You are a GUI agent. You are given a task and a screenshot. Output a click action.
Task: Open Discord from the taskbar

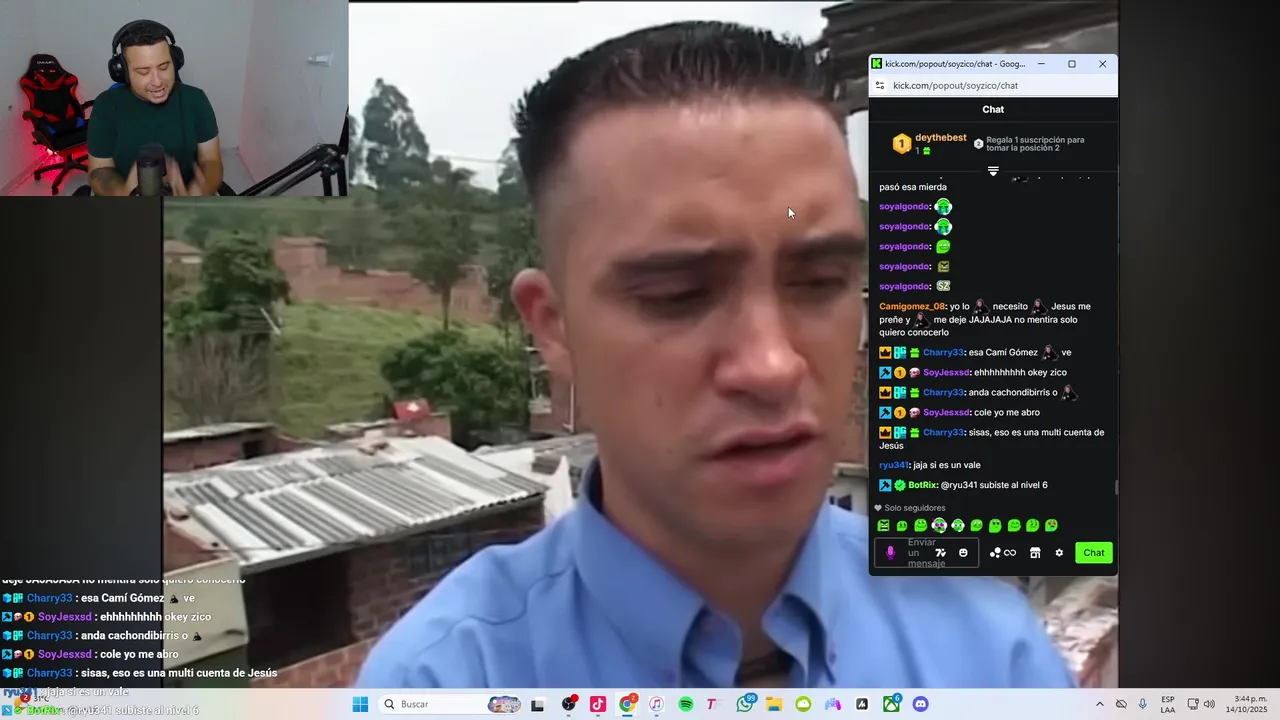click(x=920, y=704)
